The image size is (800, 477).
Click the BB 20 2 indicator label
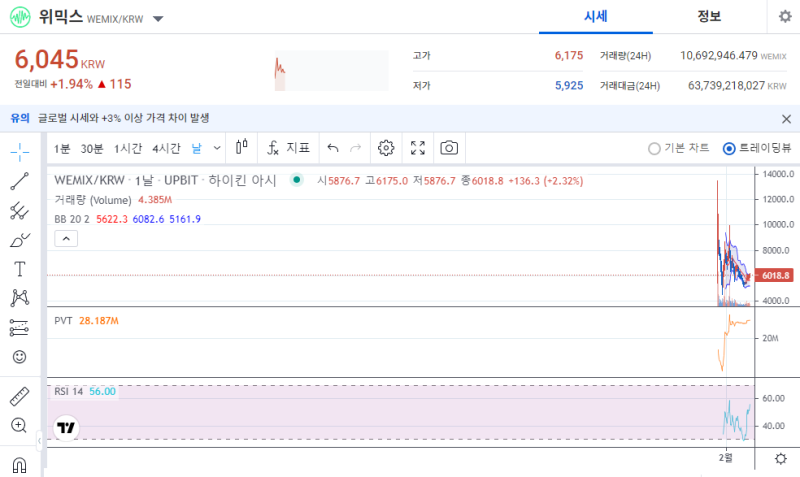point(72,219)
